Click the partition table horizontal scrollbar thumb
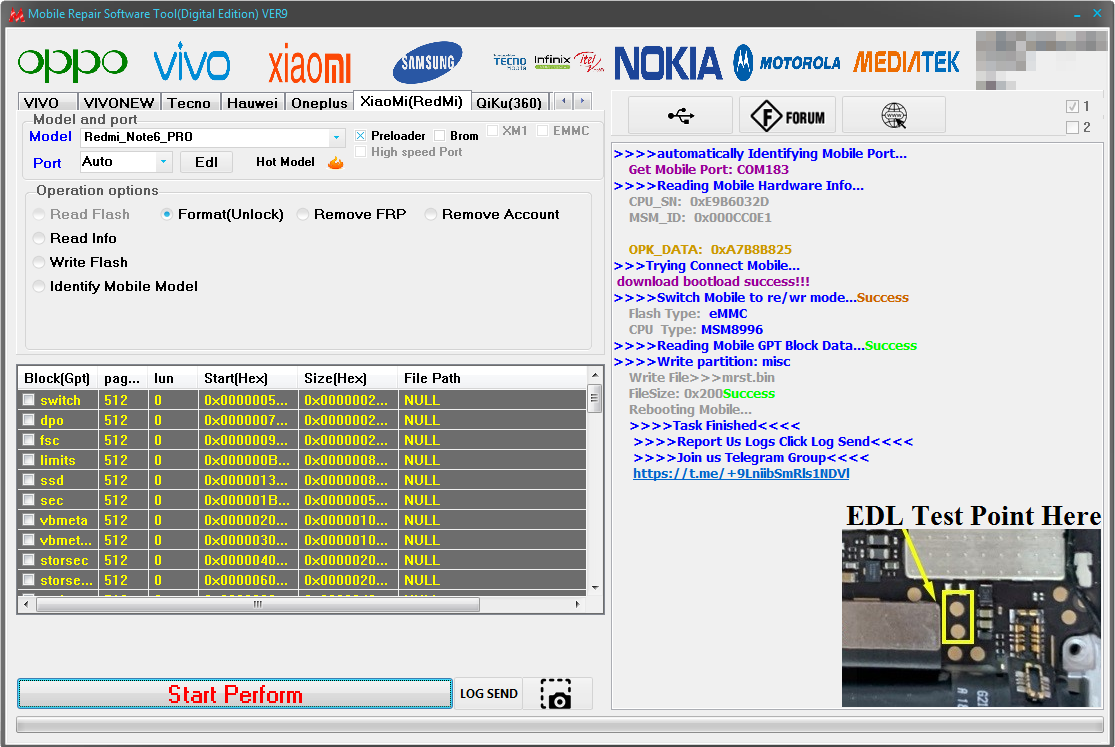This screenshot has height=747, width=1115. [x=258, y=605]
